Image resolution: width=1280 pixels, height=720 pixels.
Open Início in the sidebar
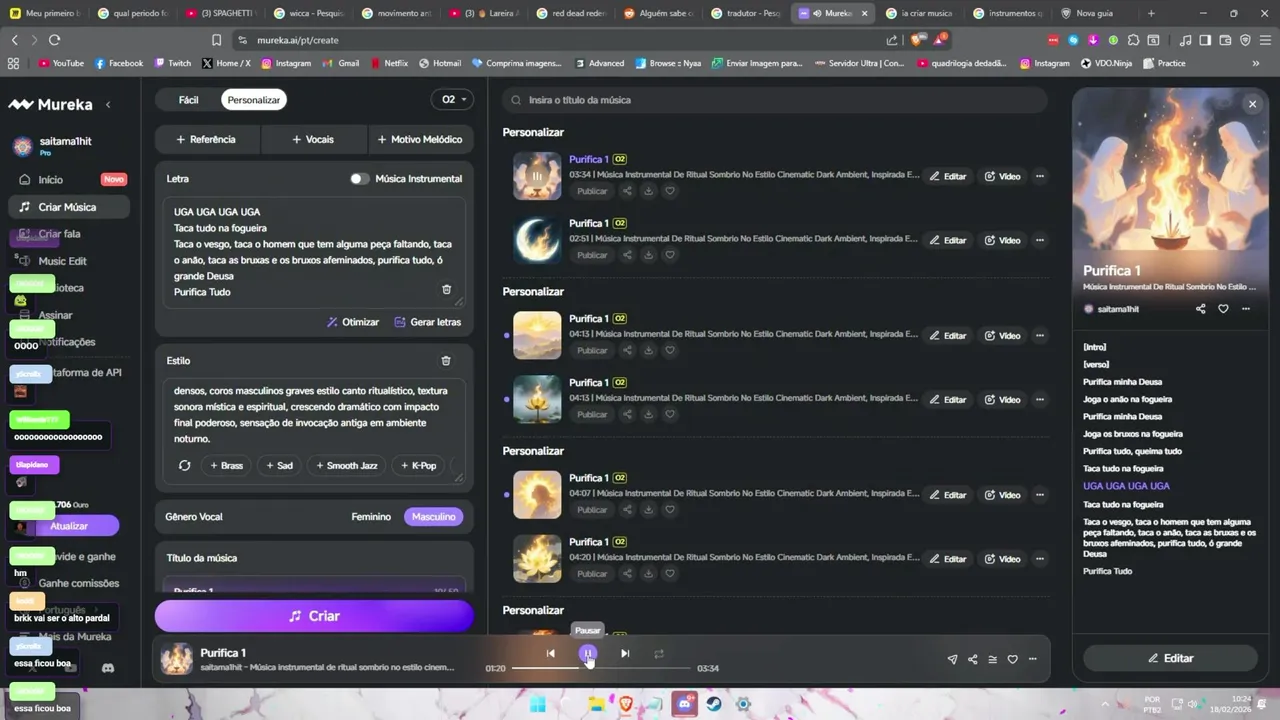pyautogui.click(x=68, y=180)
